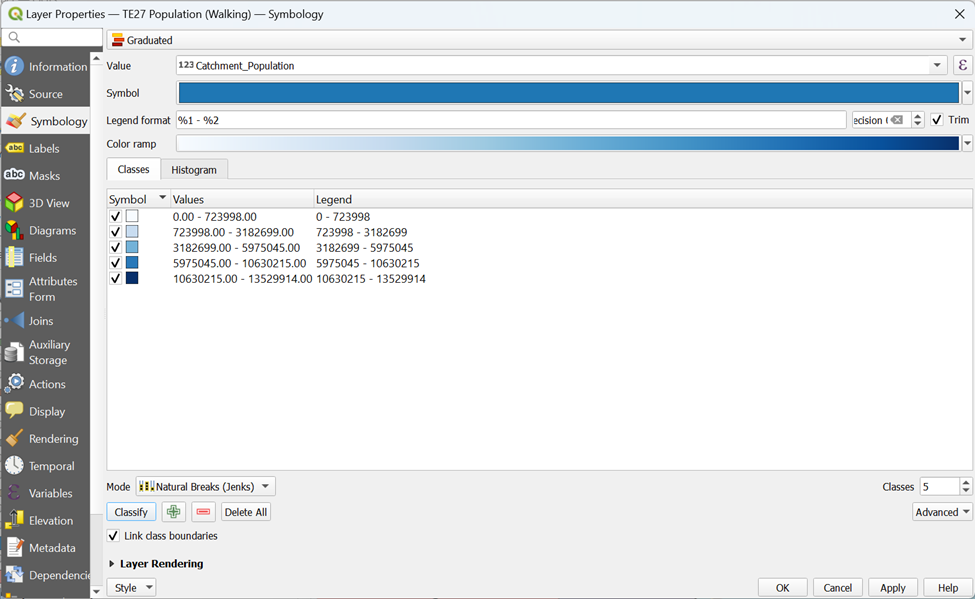975x599 pixels.
Task: Click the Apply button
Action: [x=892, y=588]
